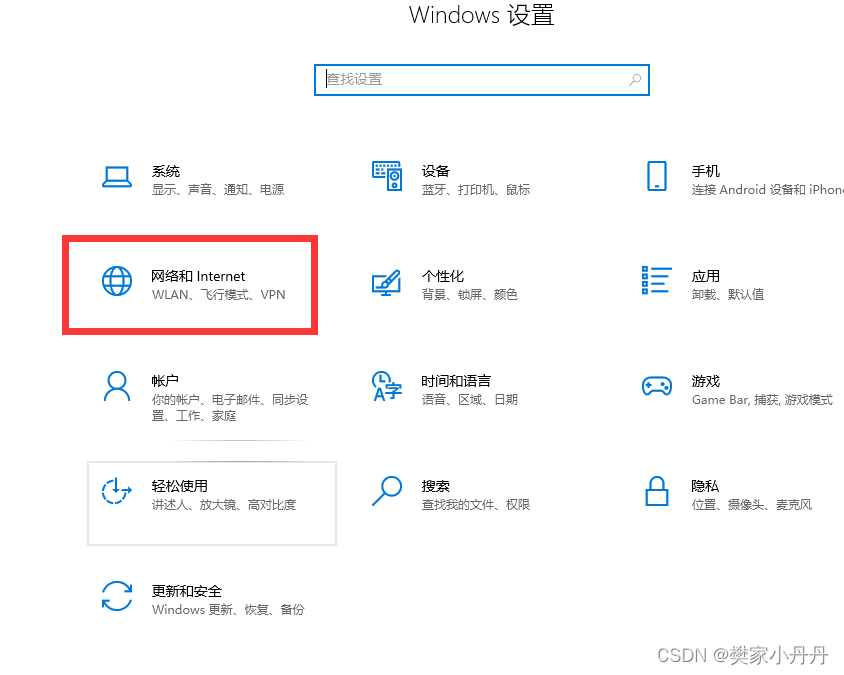This screenshot has width=844, height=675.
Task: Open the 游戏 gamepad icon
Action: tap(657, 386)
